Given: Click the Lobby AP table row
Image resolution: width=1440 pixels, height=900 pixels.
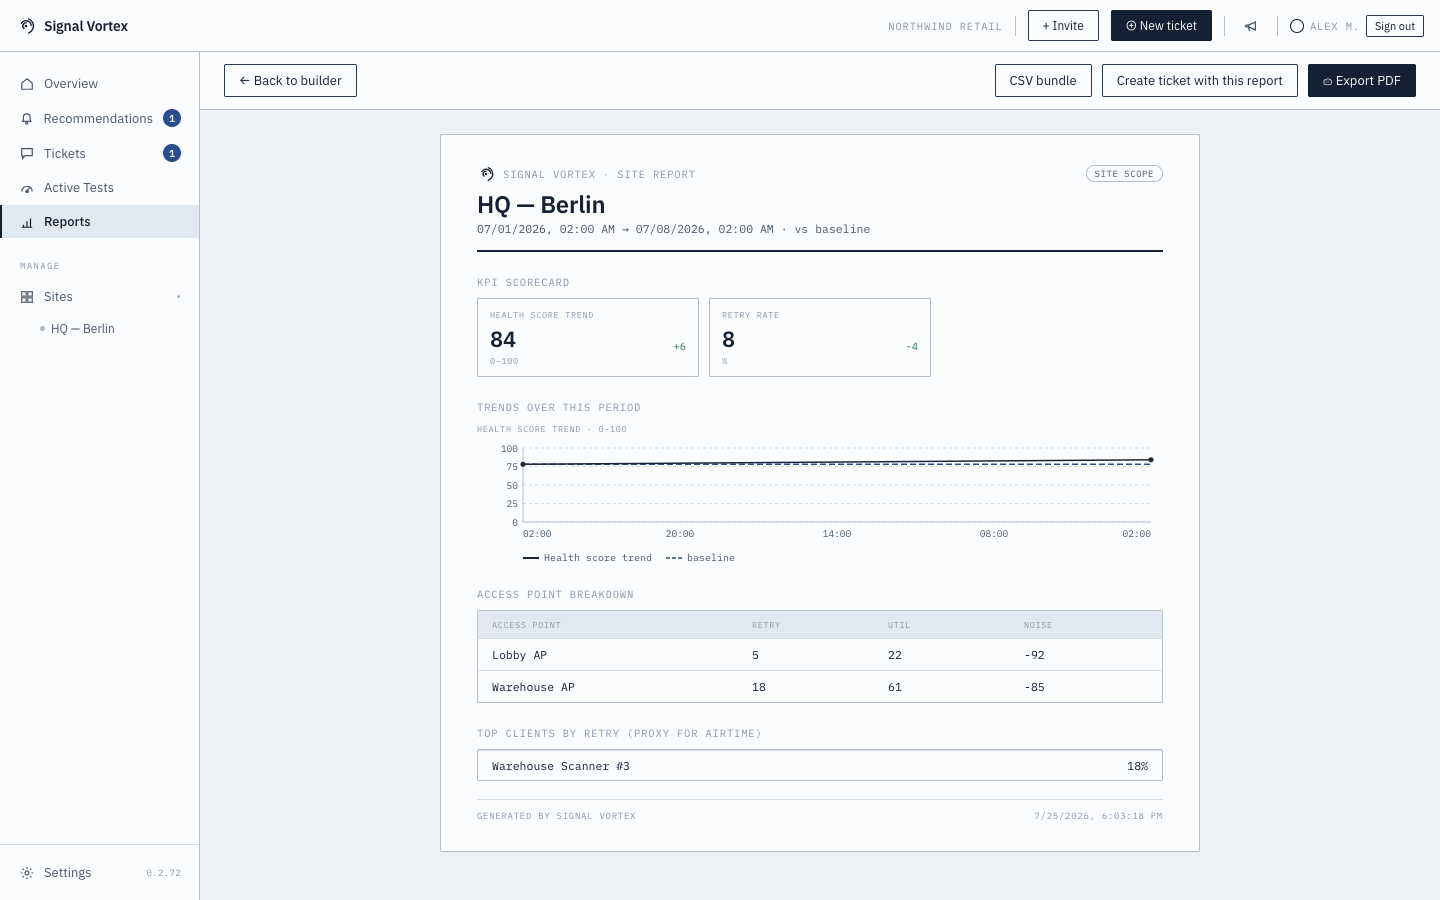Looking at the screenshot, I should [820, 655].
